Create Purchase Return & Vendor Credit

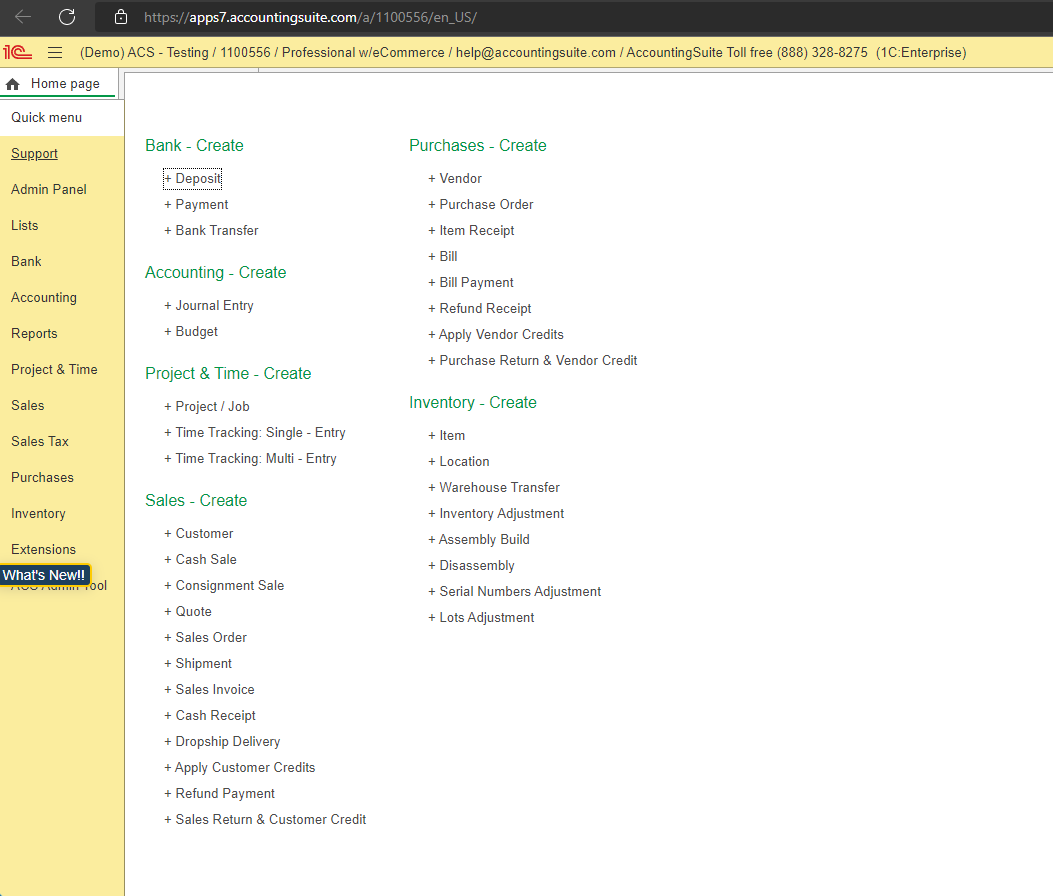(533, 361)
